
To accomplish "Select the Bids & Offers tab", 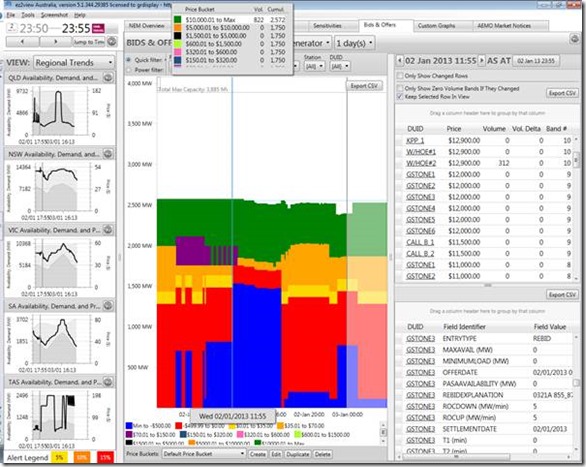I will (x=380, y=25).
